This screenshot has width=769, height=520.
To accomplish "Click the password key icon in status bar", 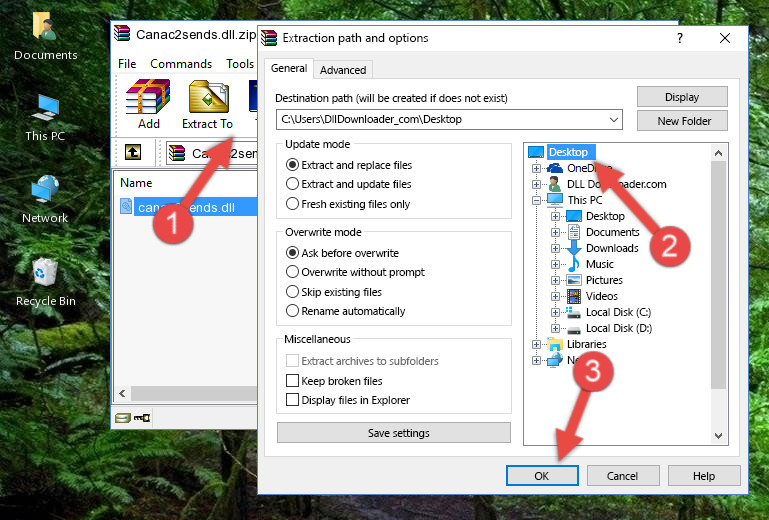I will click(x=142, y=418).
